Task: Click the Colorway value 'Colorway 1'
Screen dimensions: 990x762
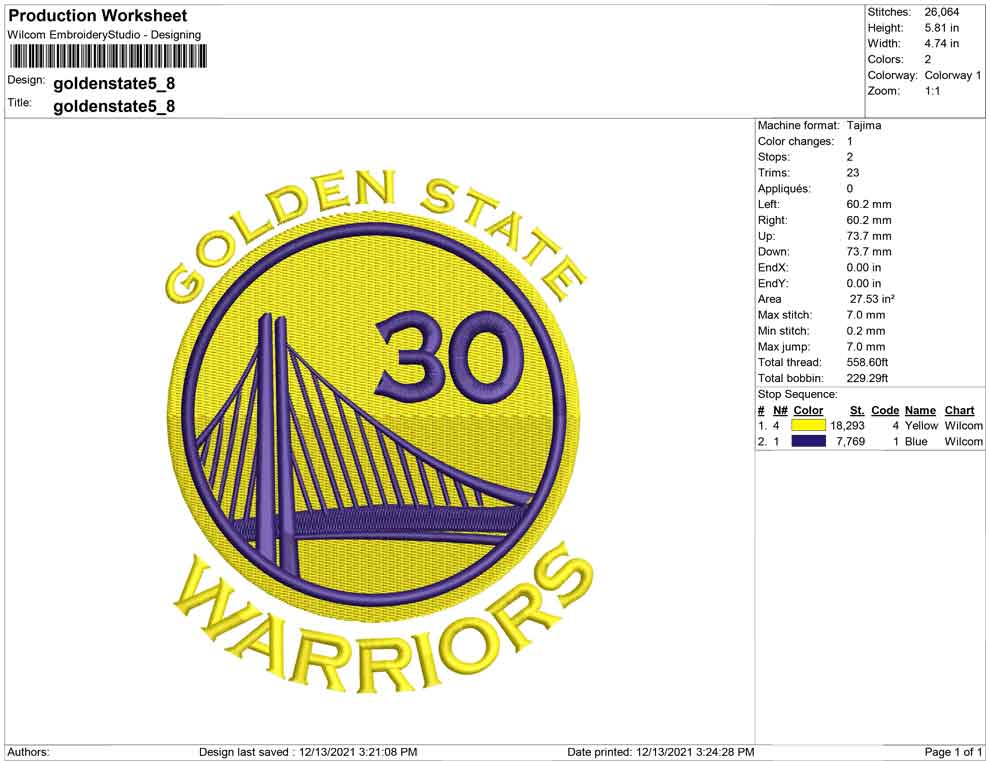Action: [953, 75]
